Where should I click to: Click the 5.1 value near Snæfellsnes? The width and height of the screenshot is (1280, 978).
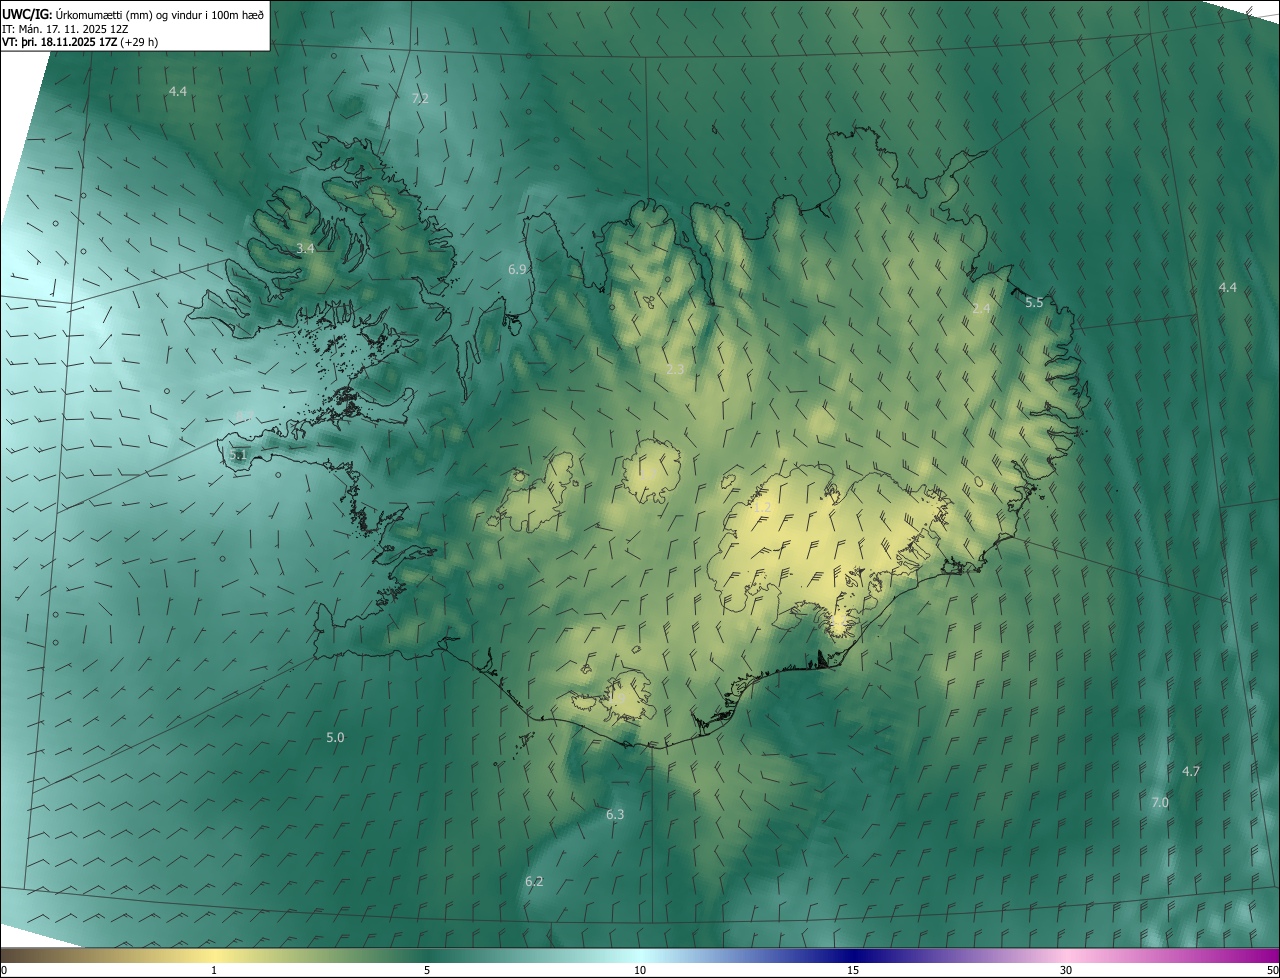pos(238,455)
